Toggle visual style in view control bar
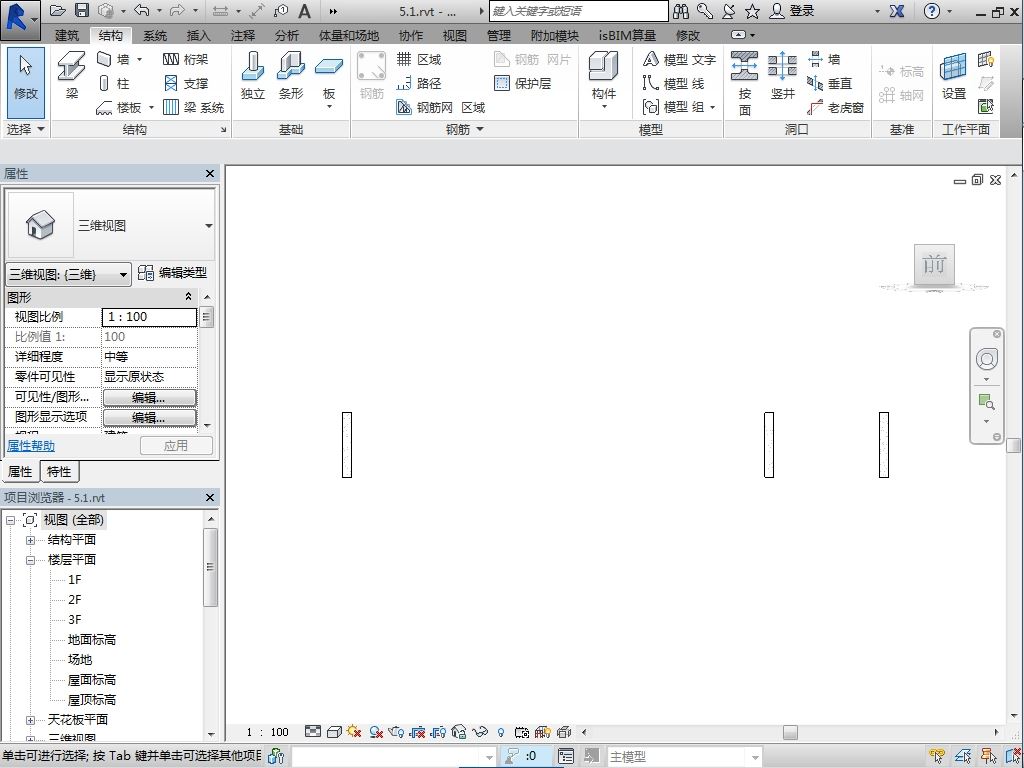Screen dimensions: 1024x768 pos(334,732)
